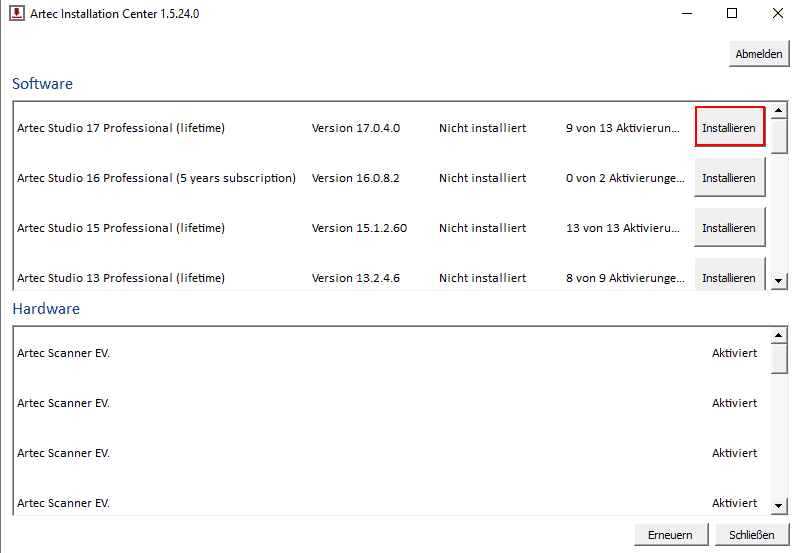Click the Hardware list scrollbar thumb
796x553 pixels.
(x=780, y=357)
